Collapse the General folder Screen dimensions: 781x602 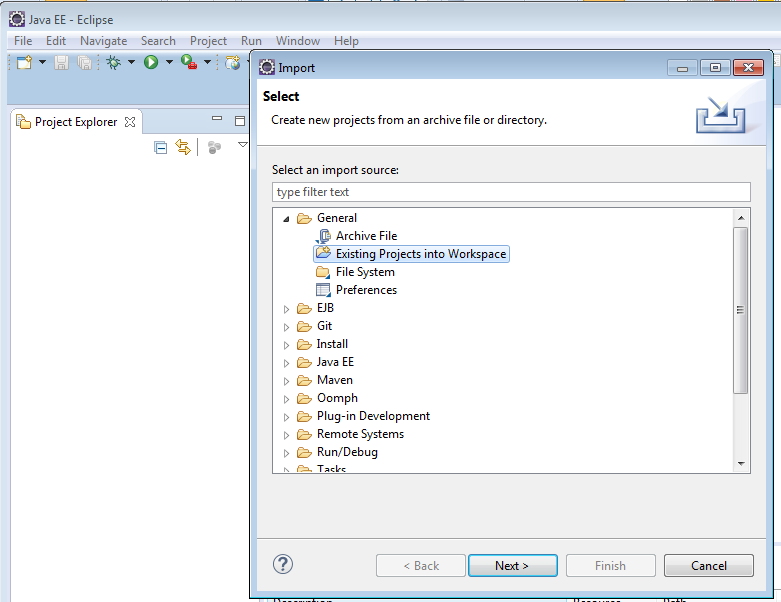286,219
